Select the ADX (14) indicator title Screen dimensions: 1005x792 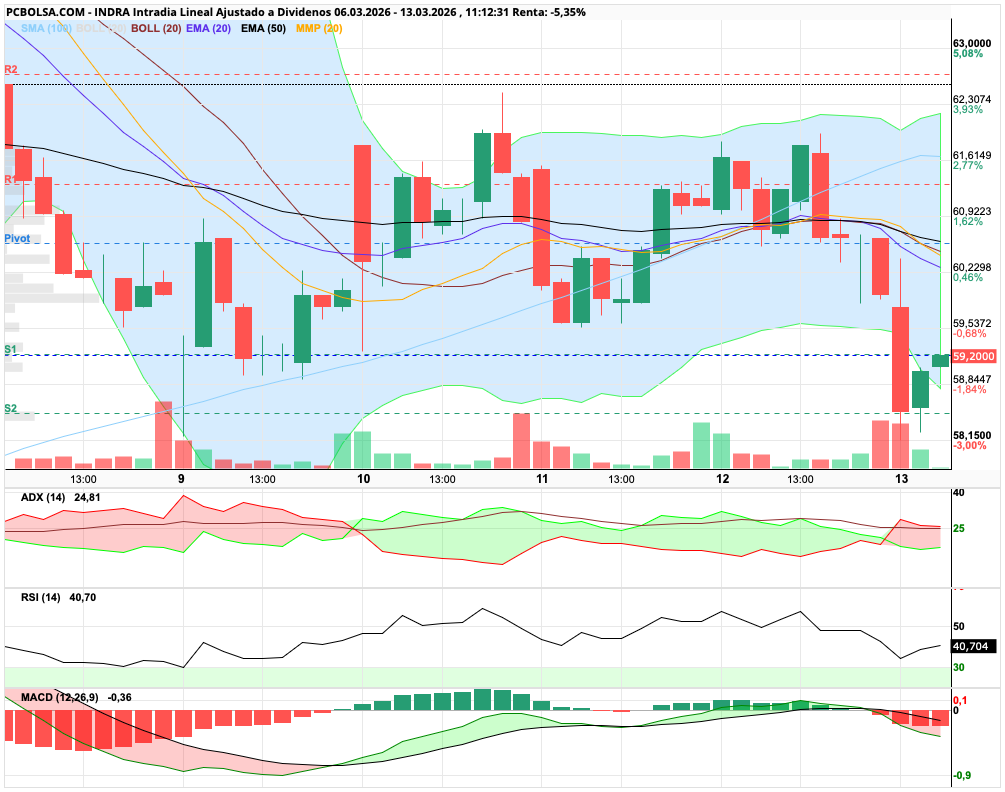pyautogui.click(x=43, y=497)
